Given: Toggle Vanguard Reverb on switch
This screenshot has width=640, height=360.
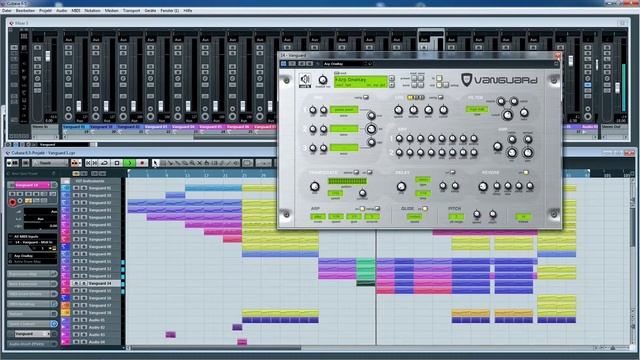Looking at the screenshot, I should 526,173.
